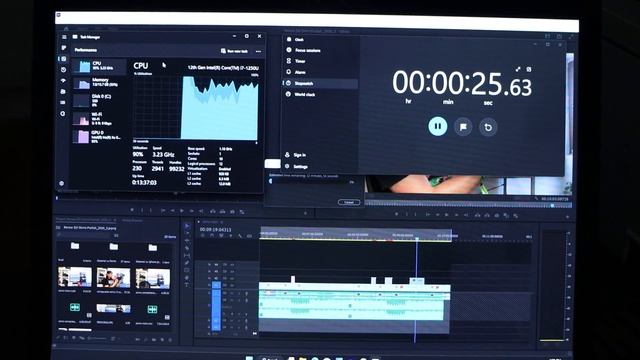640x360 pixels.
Task: Click the Project panel thumbnail zoom slider
Action: (x=98, y=338)
